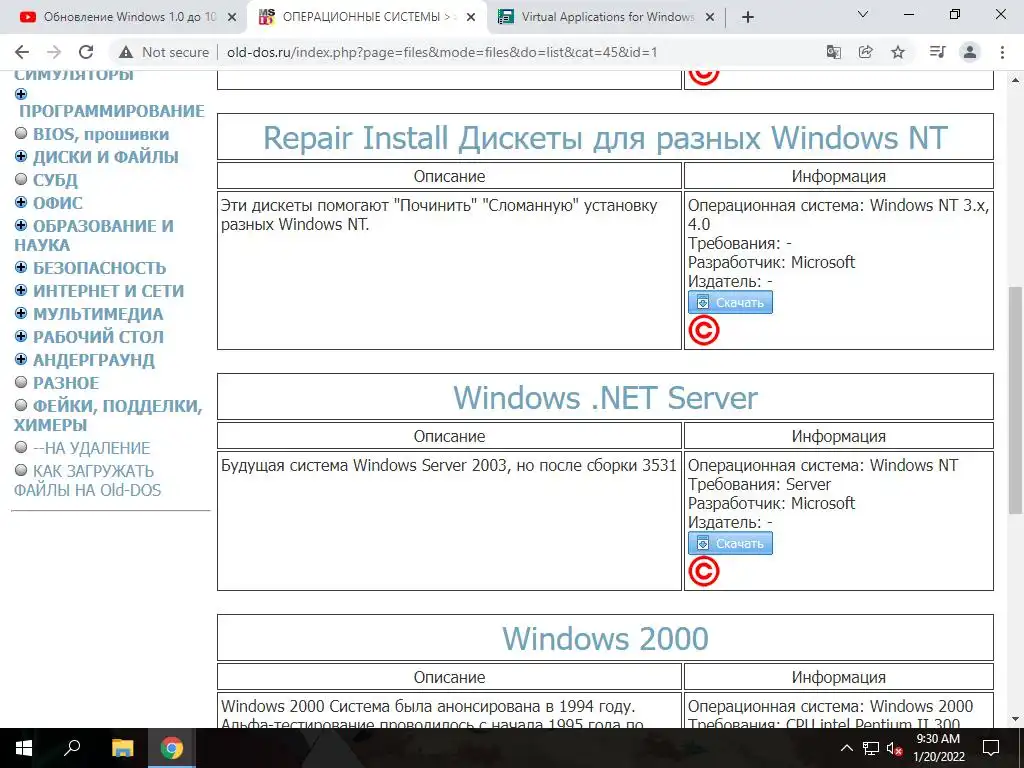The width and height of the screenshot is (1024, 768).
Task: Close the ОПЕРАЦИОННЫЕ СИСТЕМЫ tab
Action: [x=471, y=18]
